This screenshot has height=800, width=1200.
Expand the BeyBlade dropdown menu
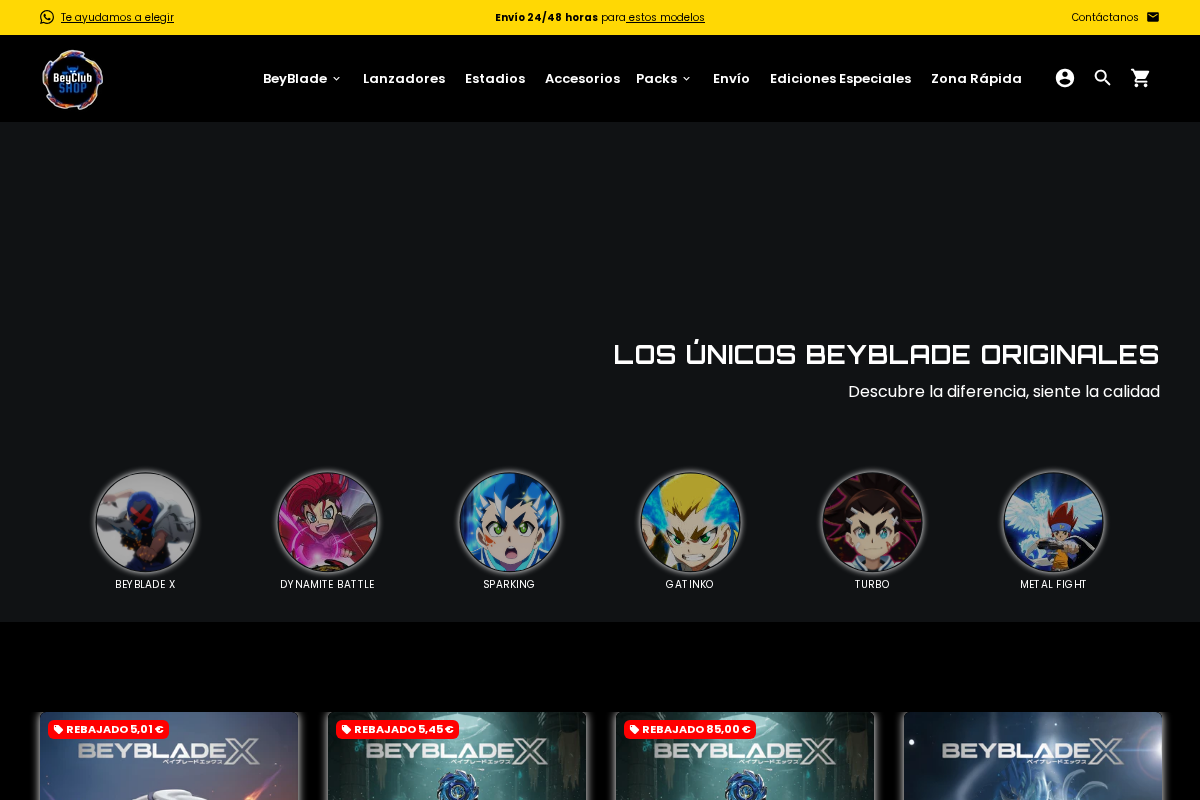302,77
